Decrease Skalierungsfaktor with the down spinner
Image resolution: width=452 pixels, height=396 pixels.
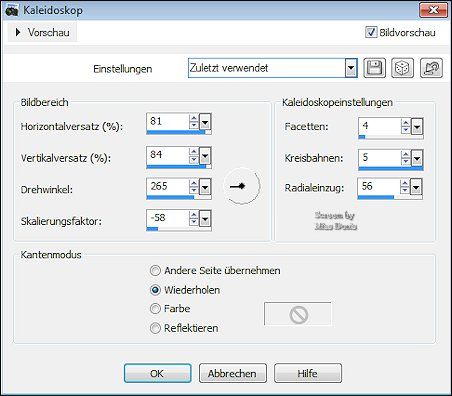194,223
